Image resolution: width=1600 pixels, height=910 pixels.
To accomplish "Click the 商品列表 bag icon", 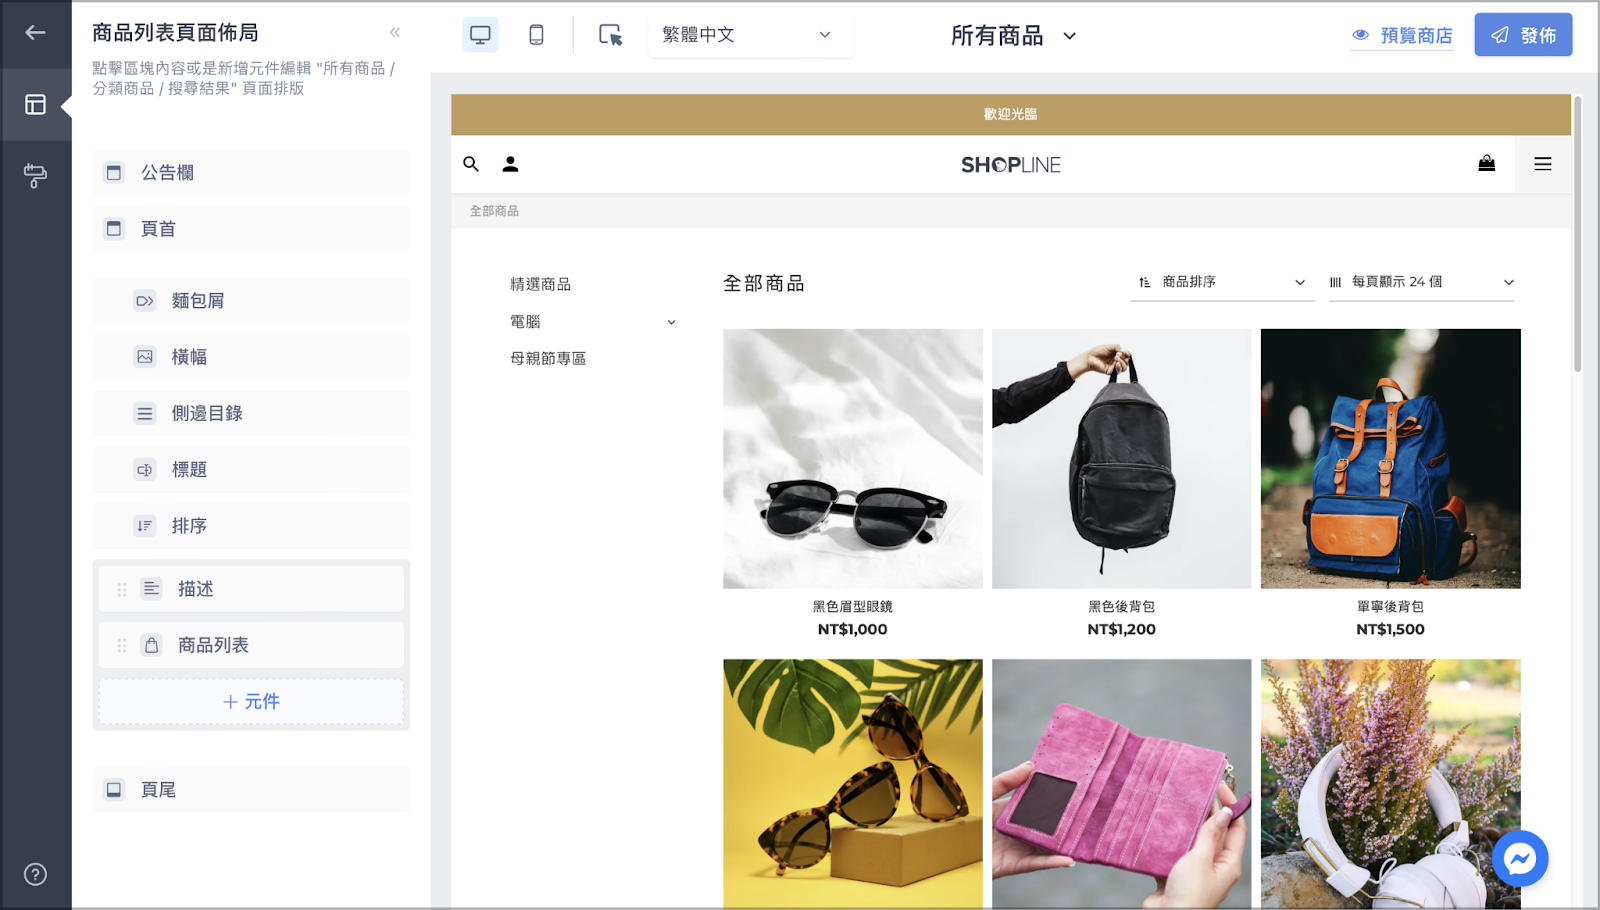I will tap(151, 645).
